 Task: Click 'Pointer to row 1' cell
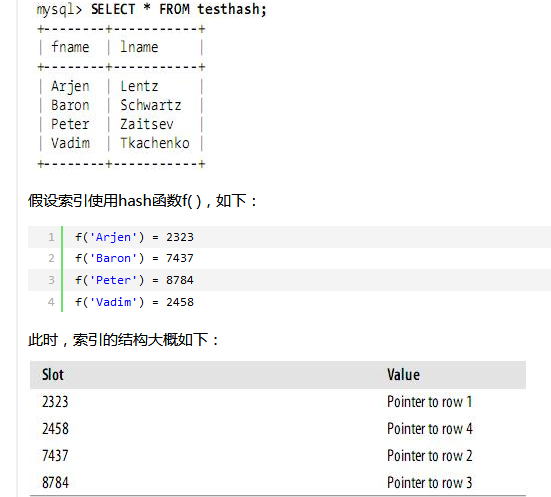(x=429, y=402)
